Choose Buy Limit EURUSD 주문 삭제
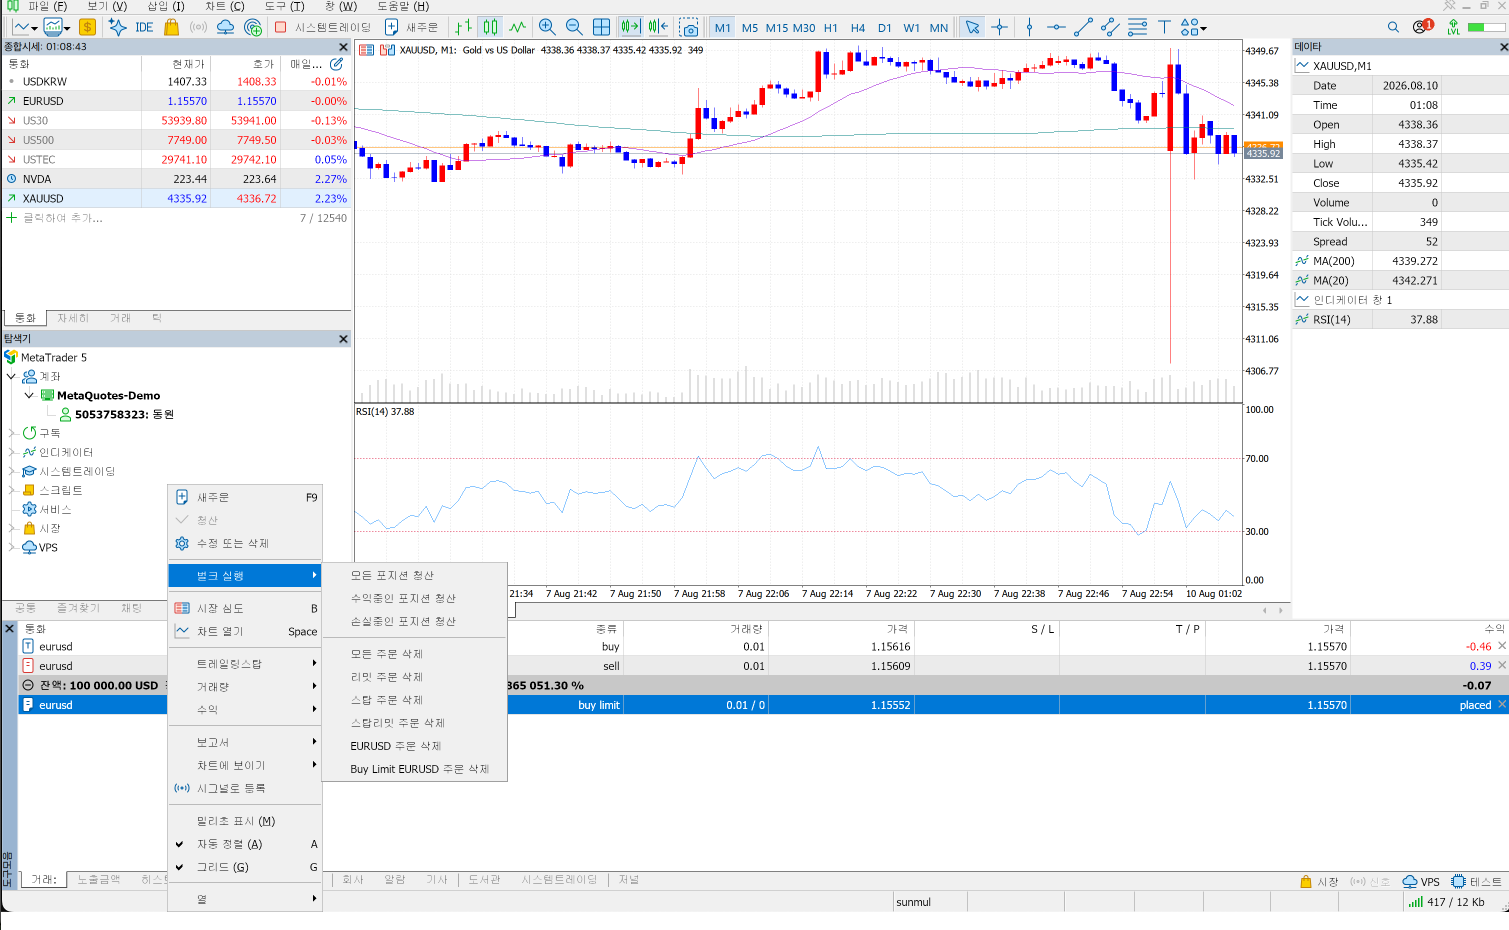The height and width of the screenshot is (930, 1509). [x=415, y=769]
